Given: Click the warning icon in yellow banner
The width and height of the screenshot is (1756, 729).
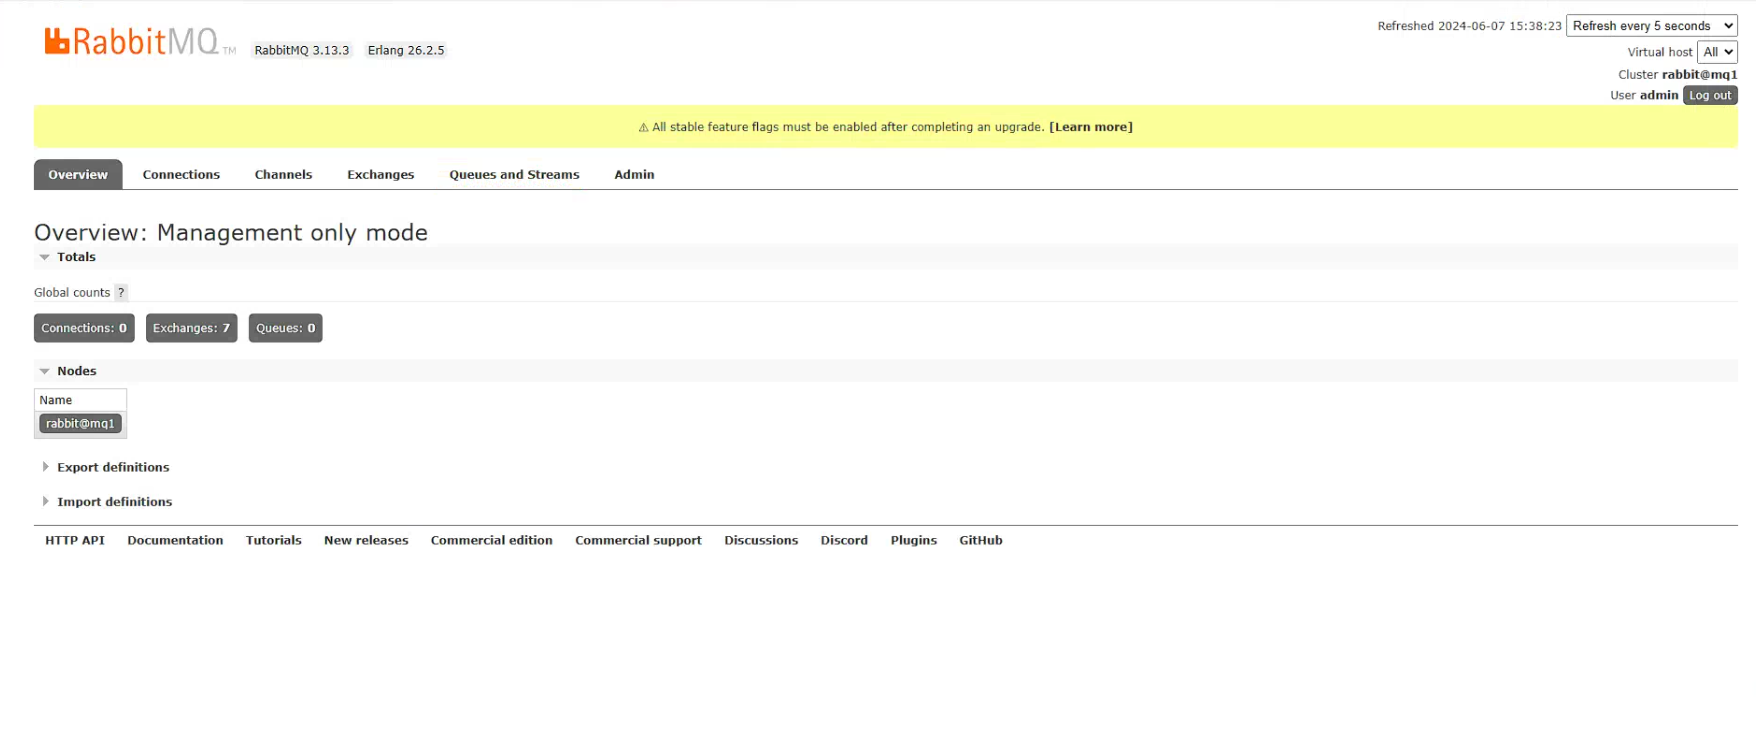Looking at the screenshot, I should pyautogui.click(x=643, y=127).
